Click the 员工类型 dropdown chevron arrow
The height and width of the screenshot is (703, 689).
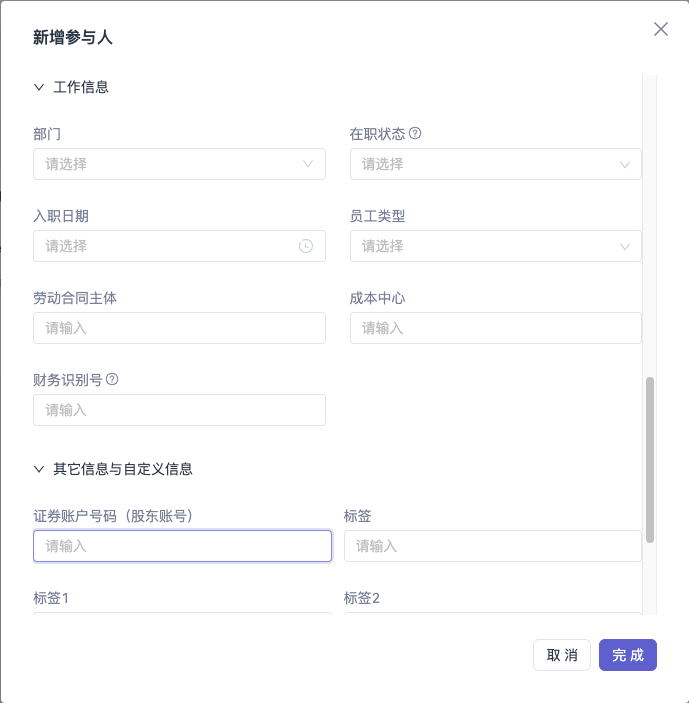point(624,247)
